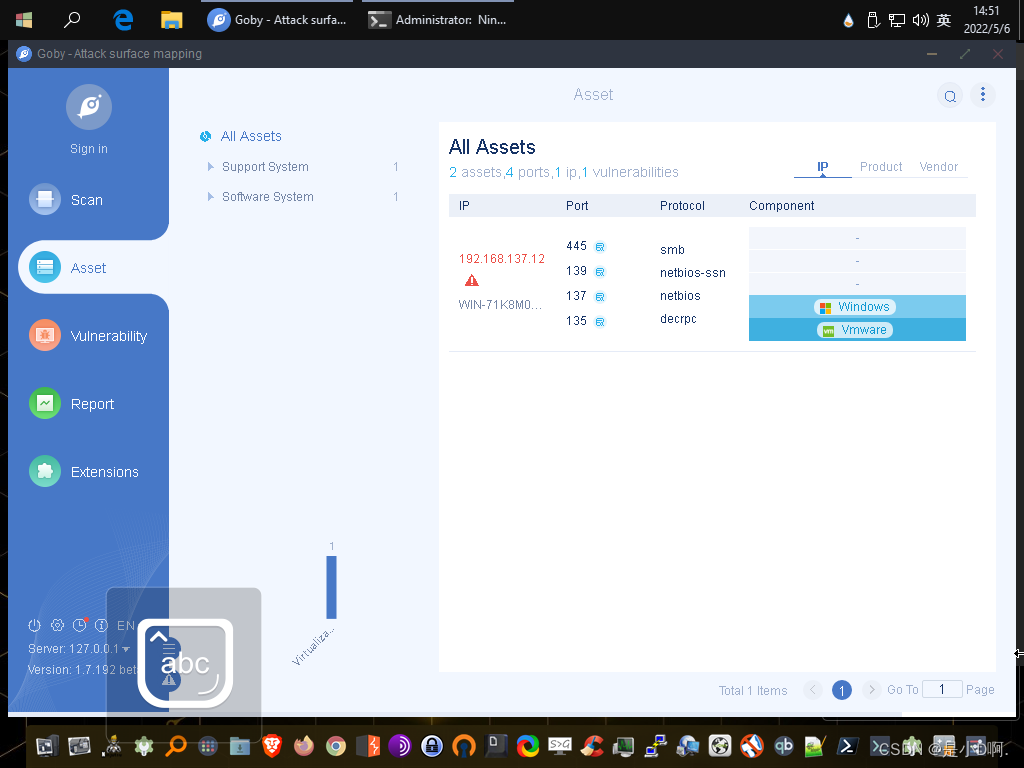The height and width of the screenshot is (768, 1024).
Task: Go to next page arrow in pagination
Action: click(x=871, y=690)
